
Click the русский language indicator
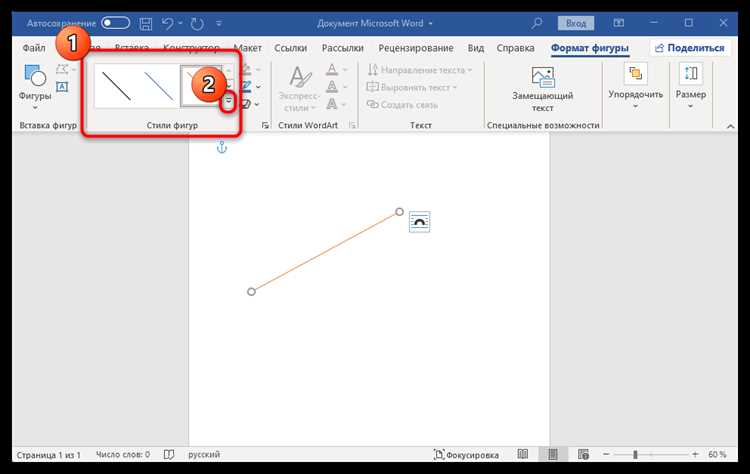pos(204,454)
